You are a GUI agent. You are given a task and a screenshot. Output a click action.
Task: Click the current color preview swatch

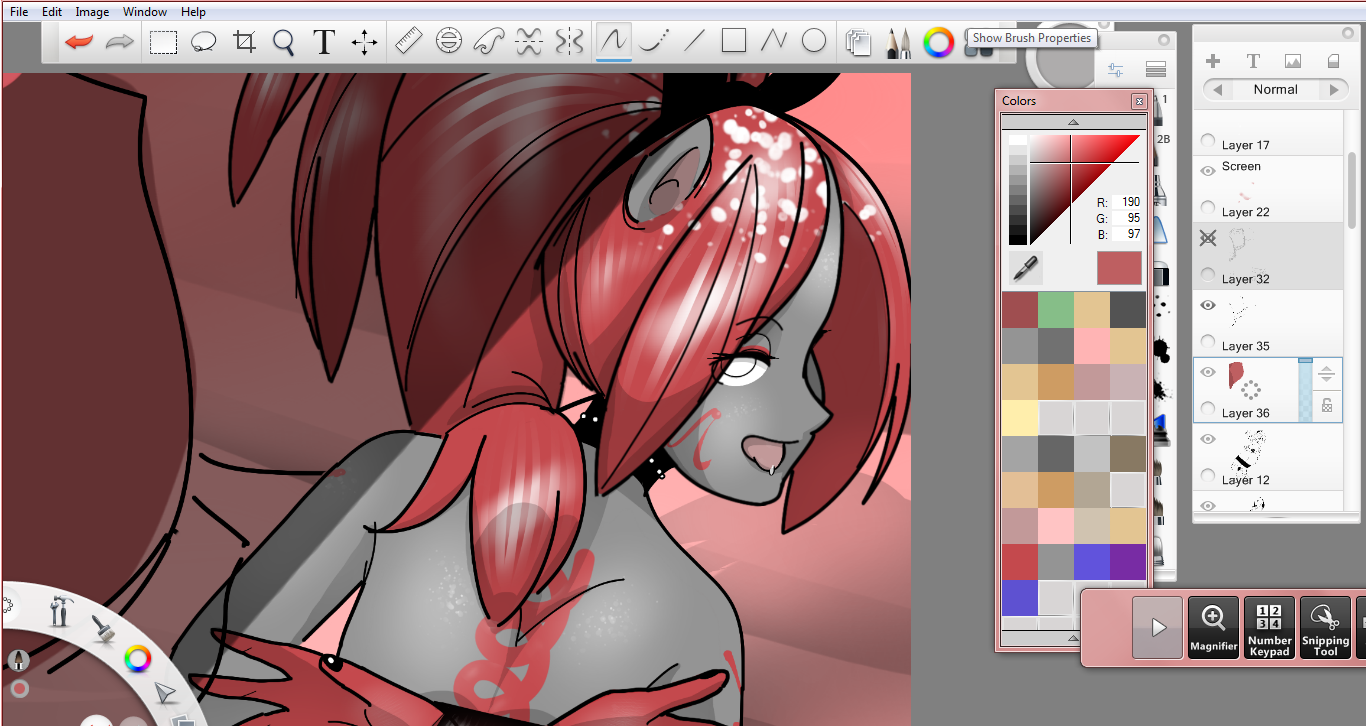(1119, 268)
